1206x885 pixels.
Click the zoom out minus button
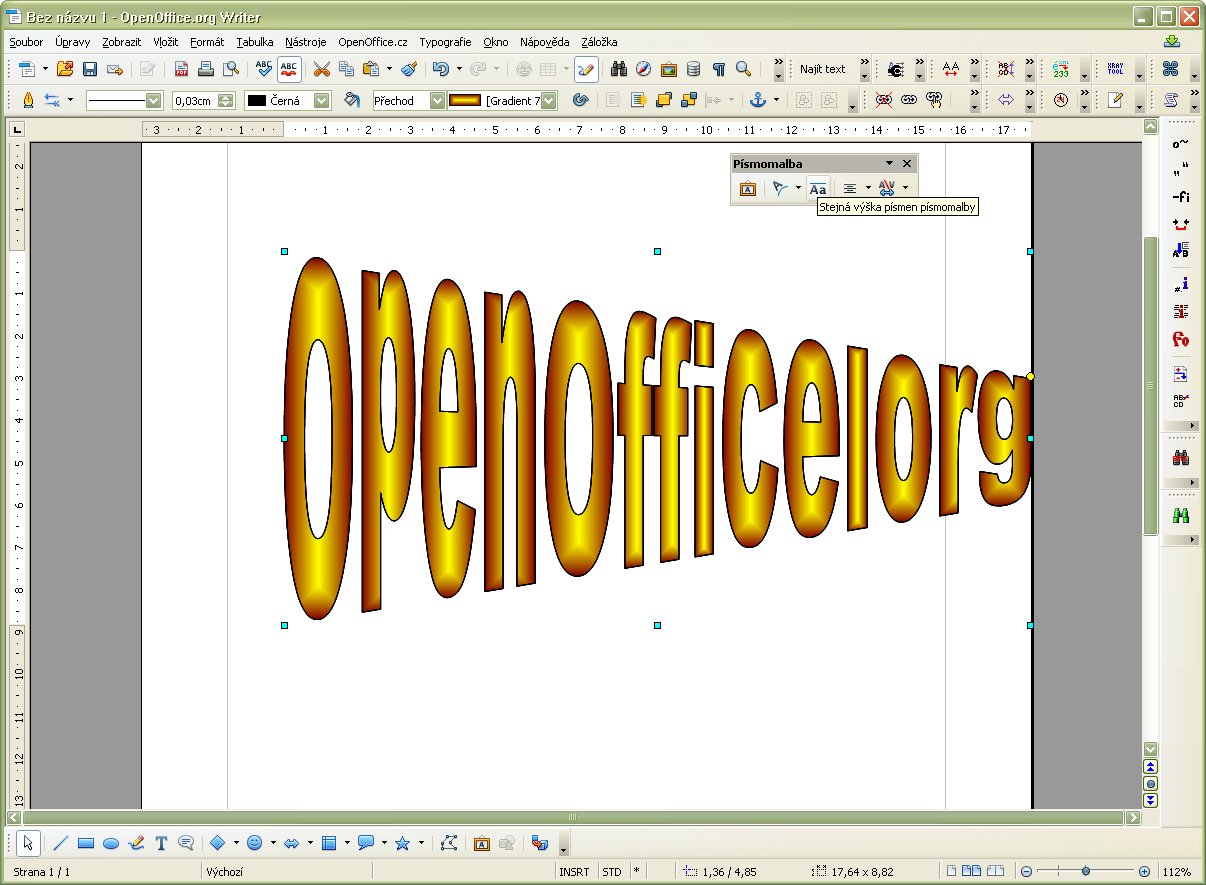click(x=1026, y=872)
